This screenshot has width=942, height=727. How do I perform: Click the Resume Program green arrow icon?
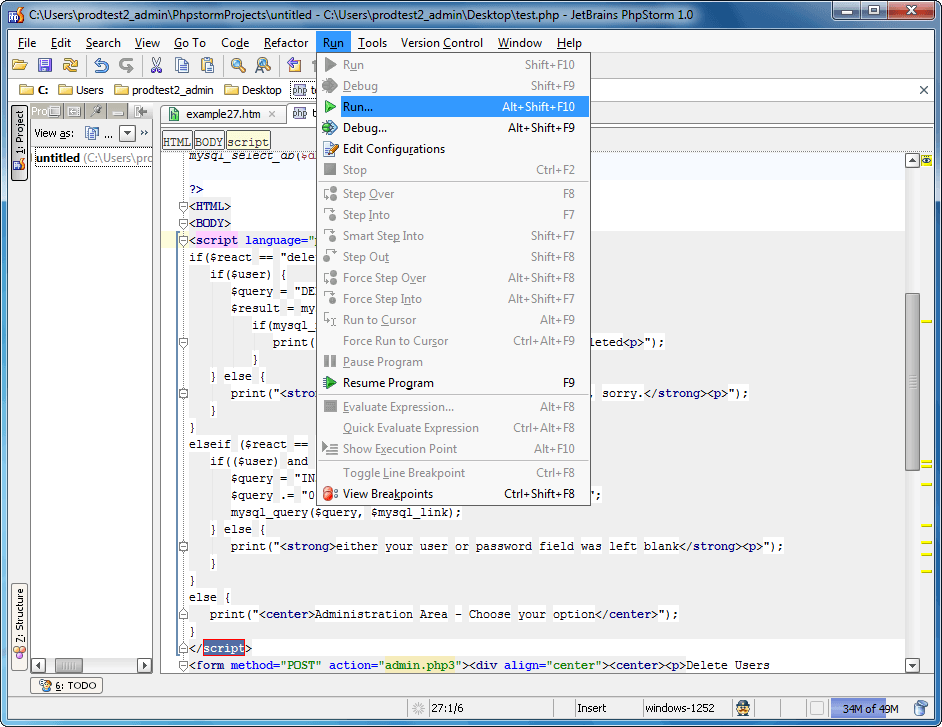tap(330, 383)
